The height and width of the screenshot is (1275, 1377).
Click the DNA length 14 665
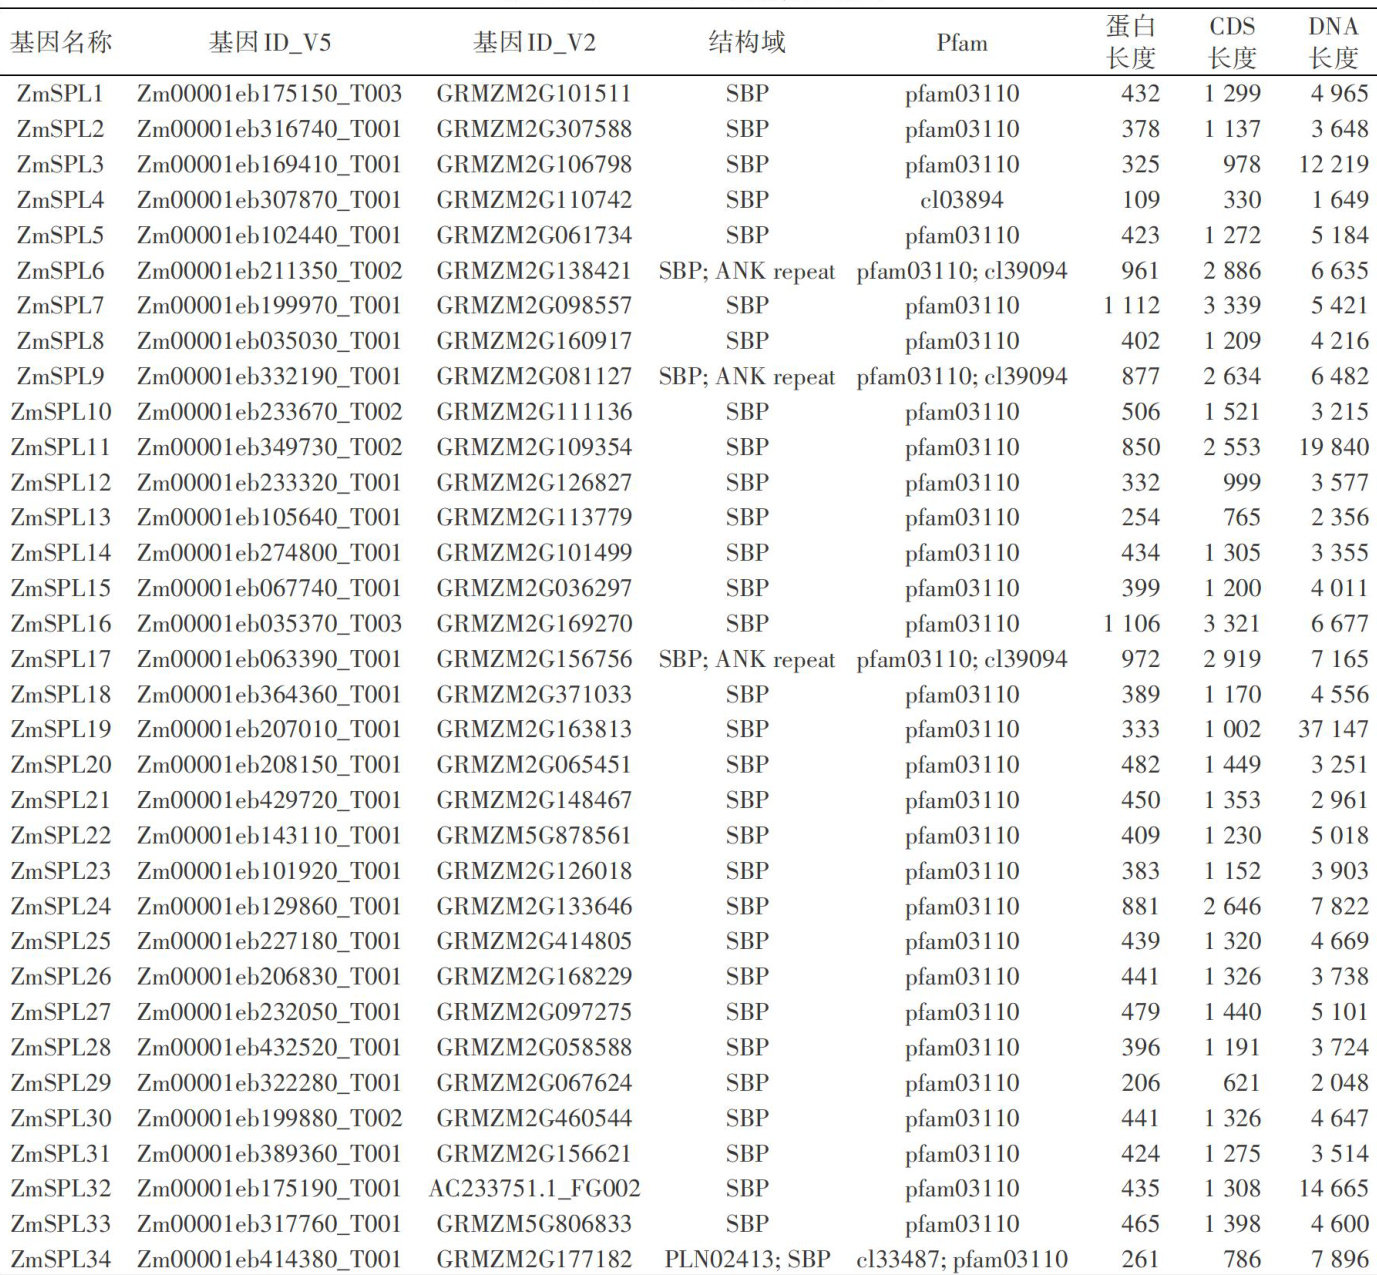tap(1334, 1189)
